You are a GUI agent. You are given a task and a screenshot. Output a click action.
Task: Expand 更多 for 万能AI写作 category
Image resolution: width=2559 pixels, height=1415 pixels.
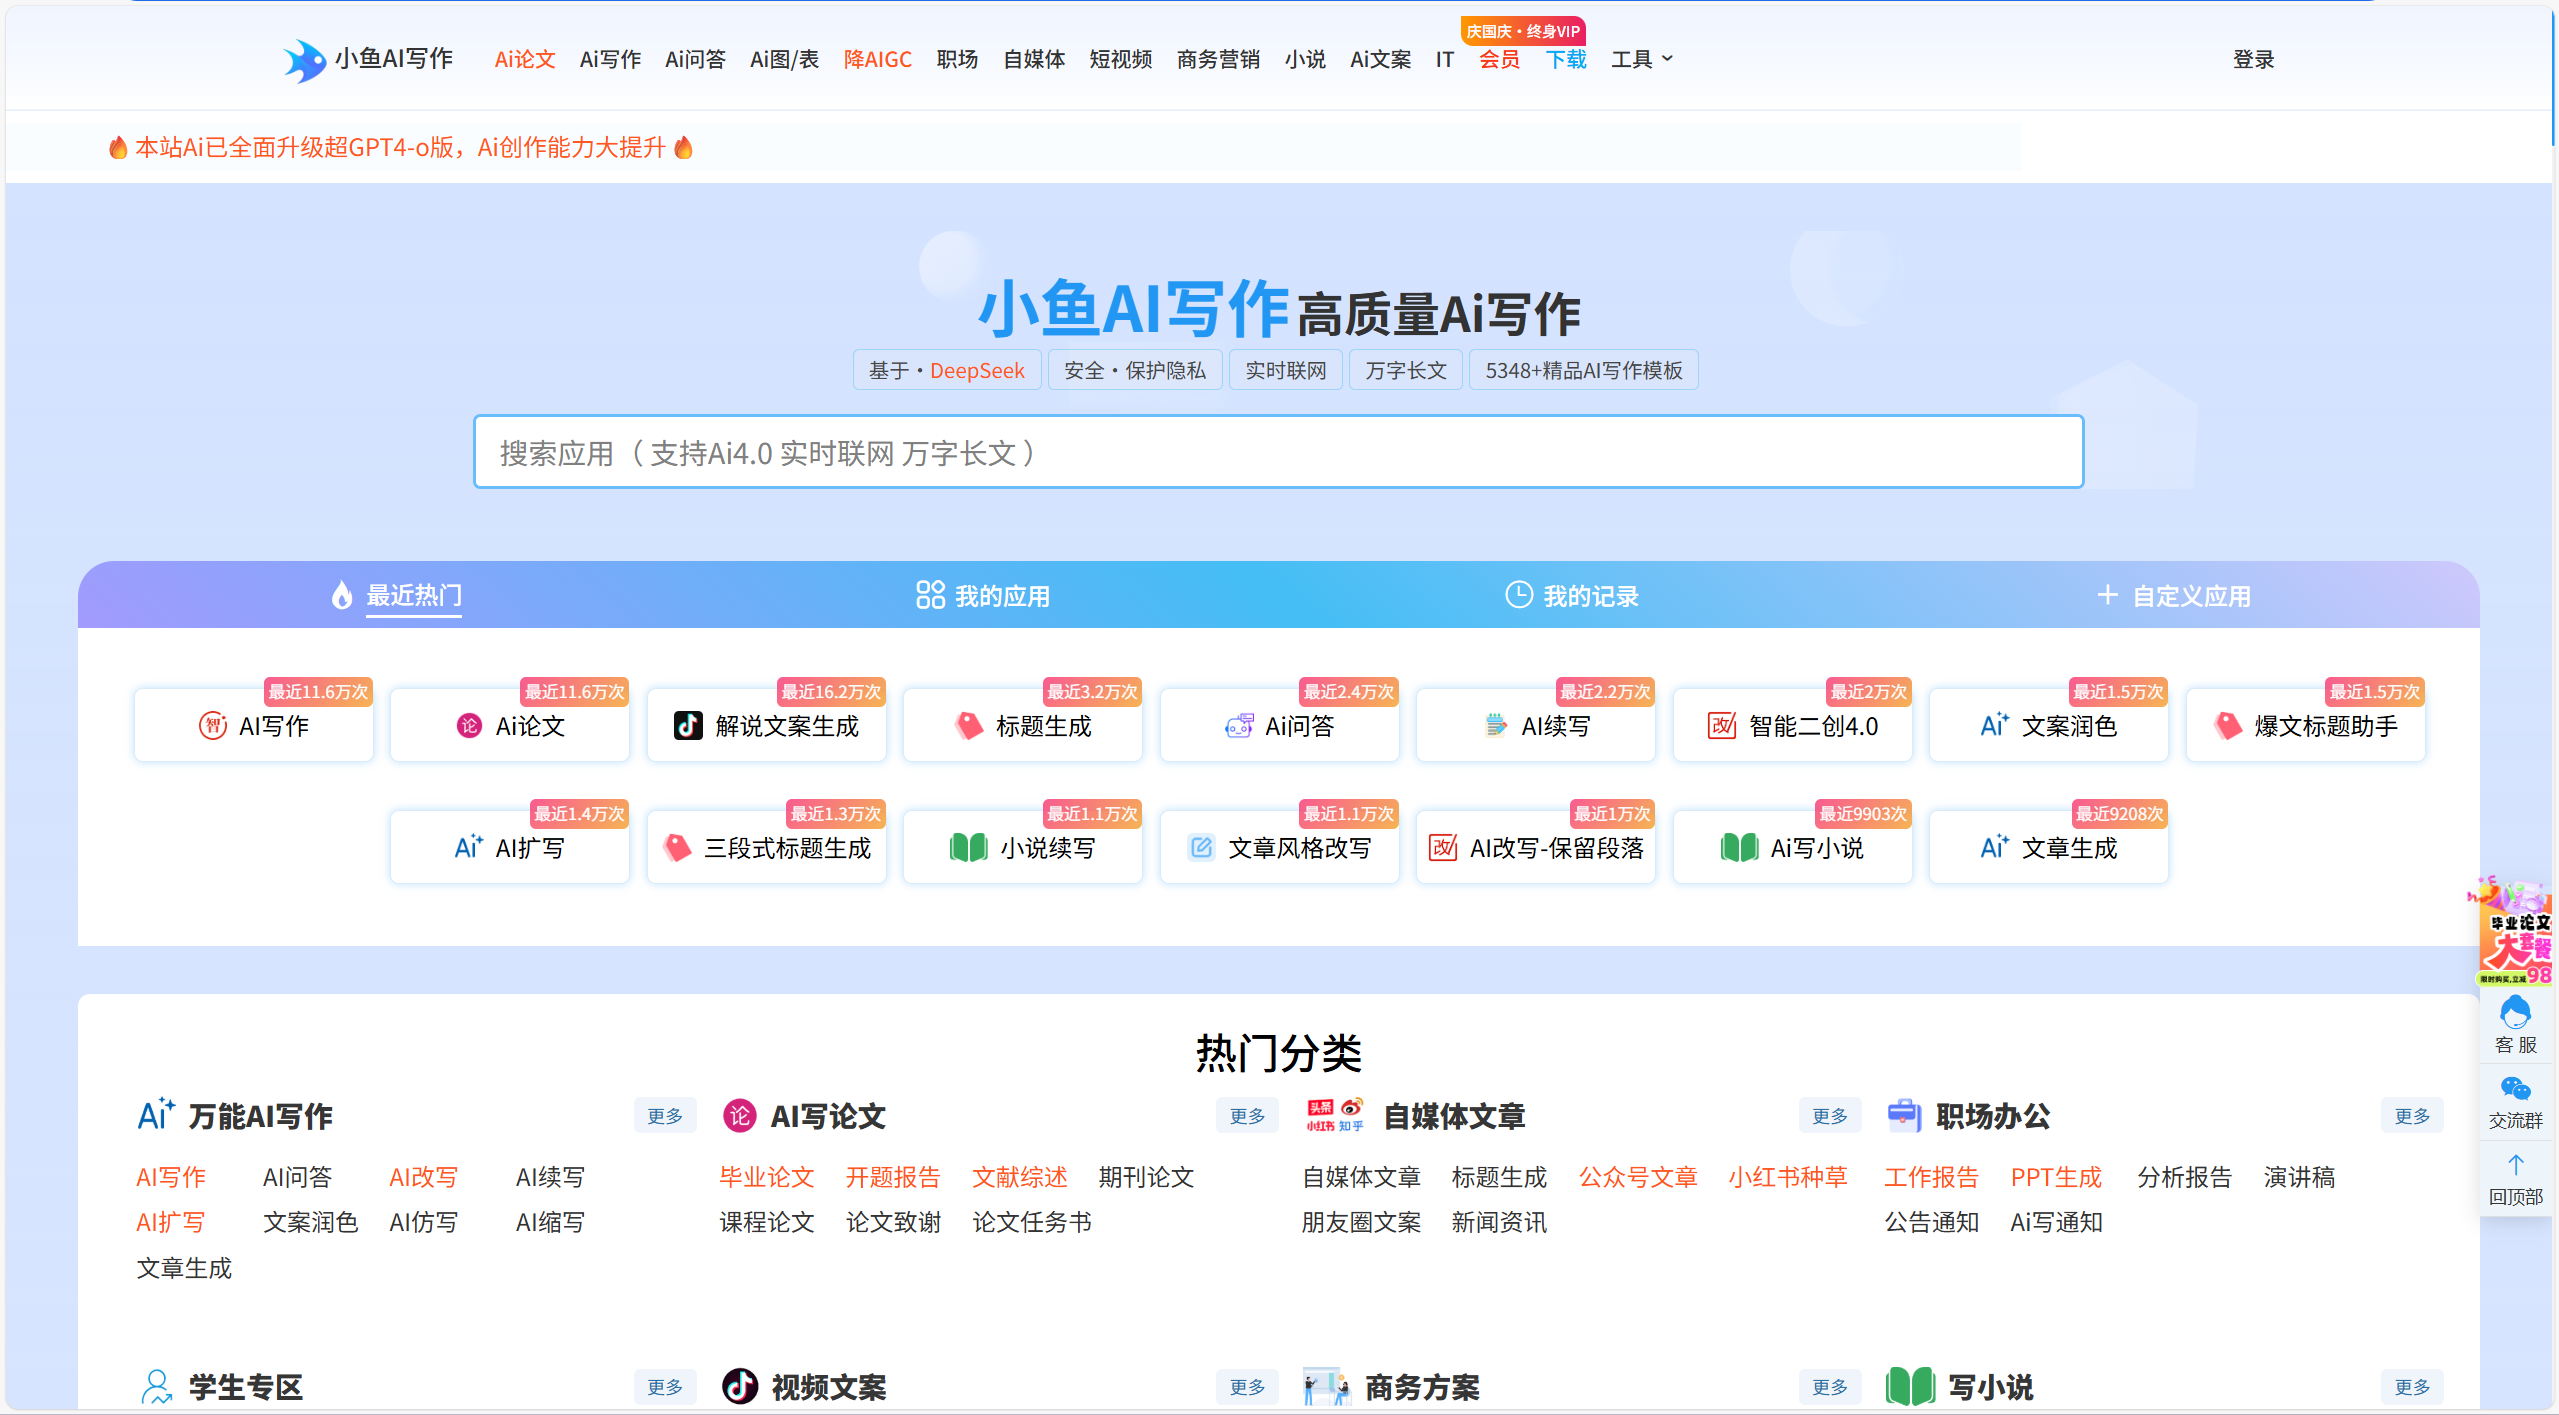click(x=665, y=1116)
